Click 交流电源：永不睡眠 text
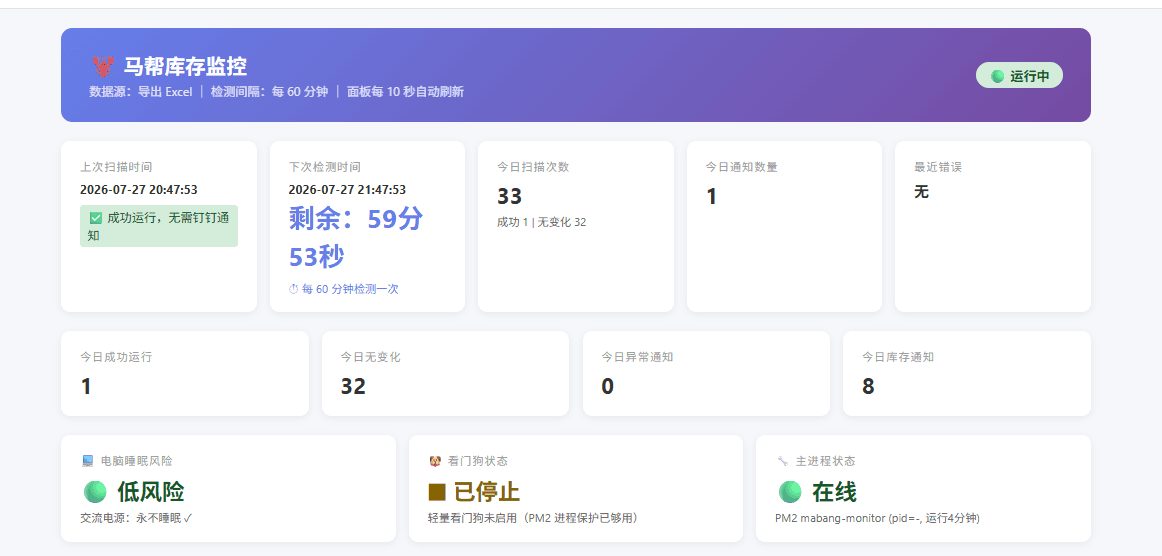 click(136, 518)
